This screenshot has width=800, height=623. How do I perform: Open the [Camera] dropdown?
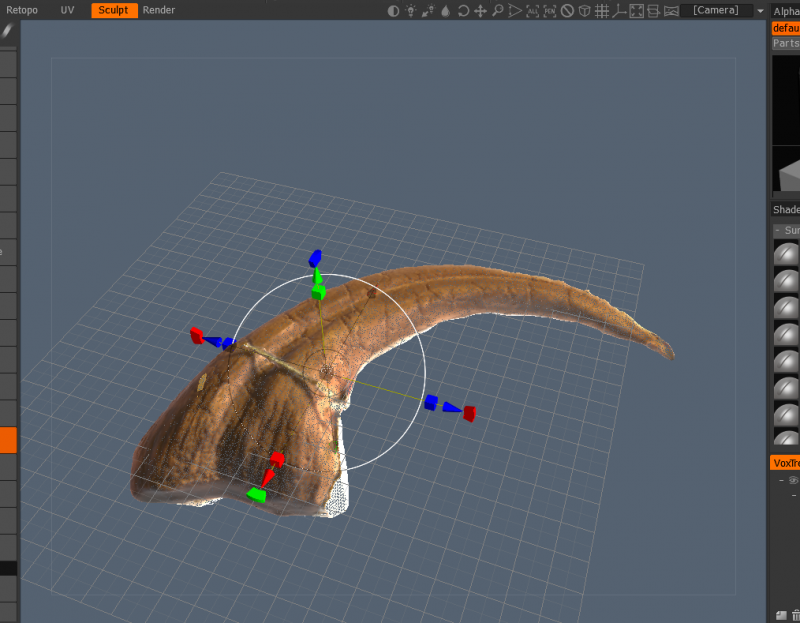715,11
